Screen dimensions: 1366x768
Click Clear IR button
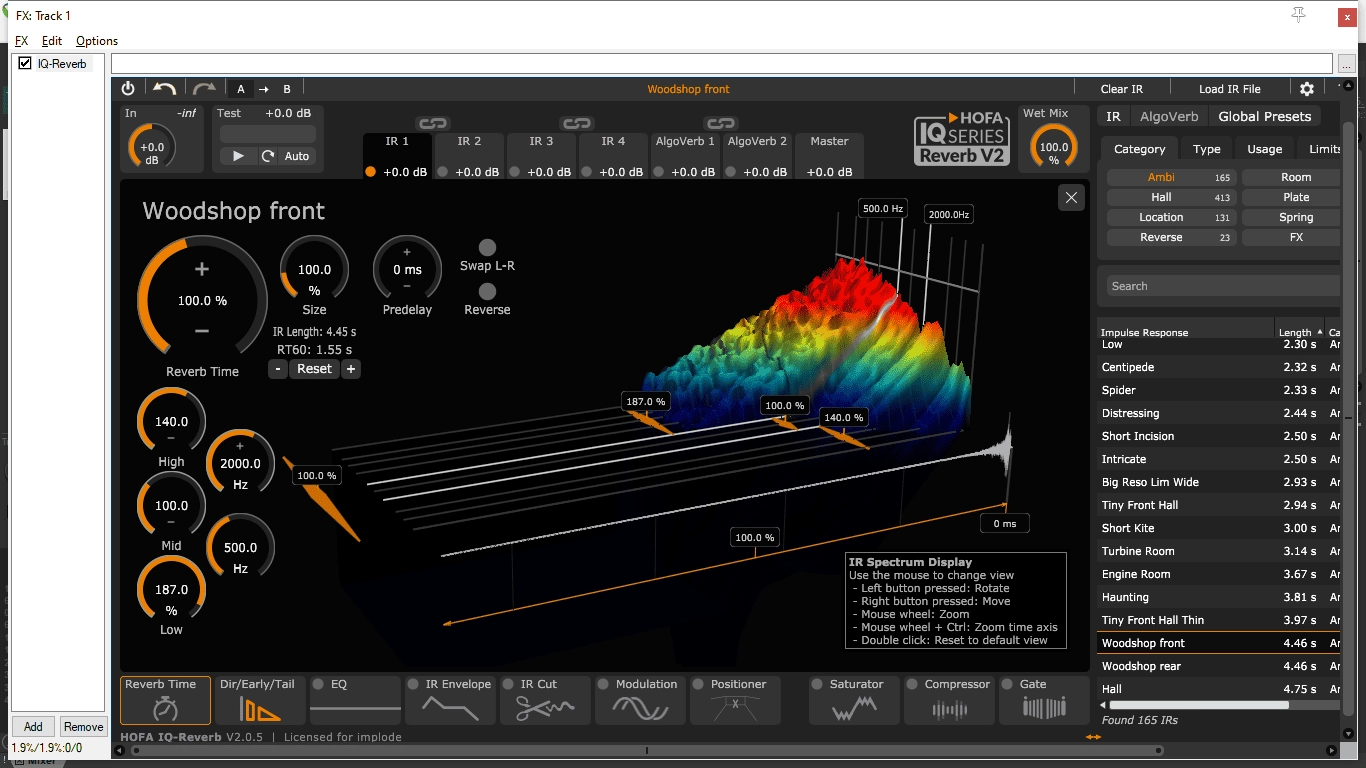(1121, 89)
